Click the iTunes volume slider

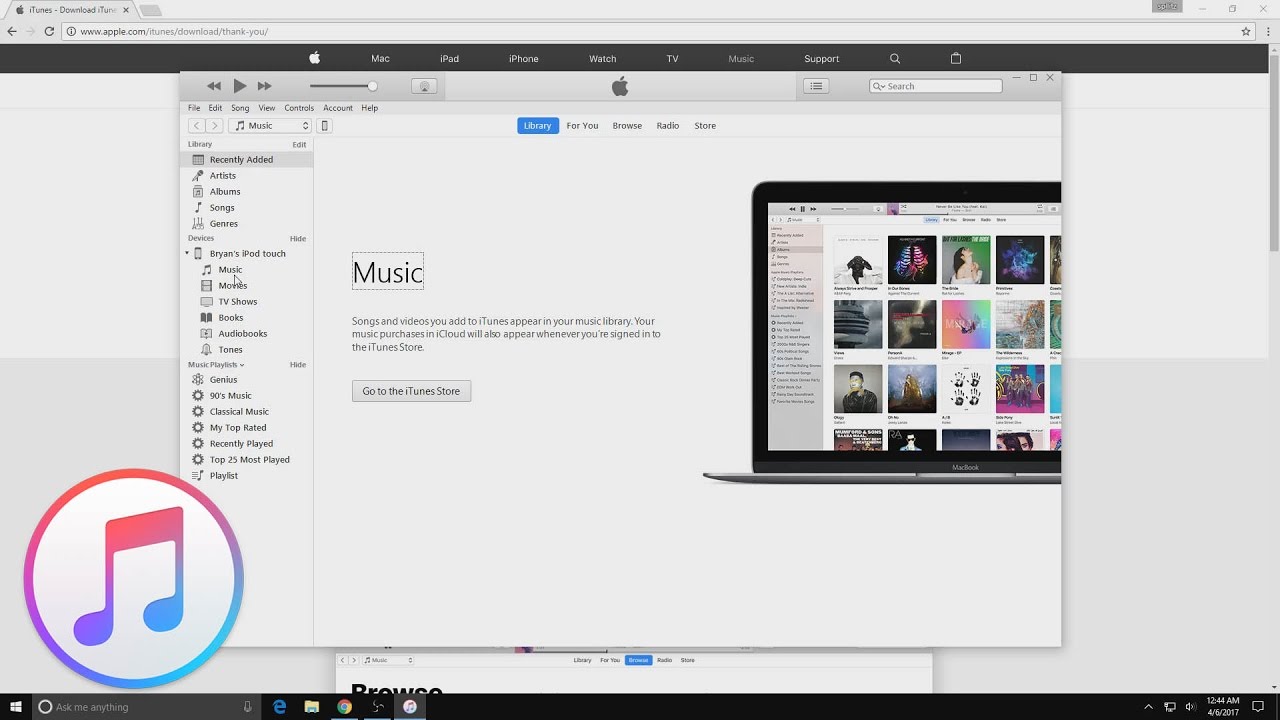[343, 86]
